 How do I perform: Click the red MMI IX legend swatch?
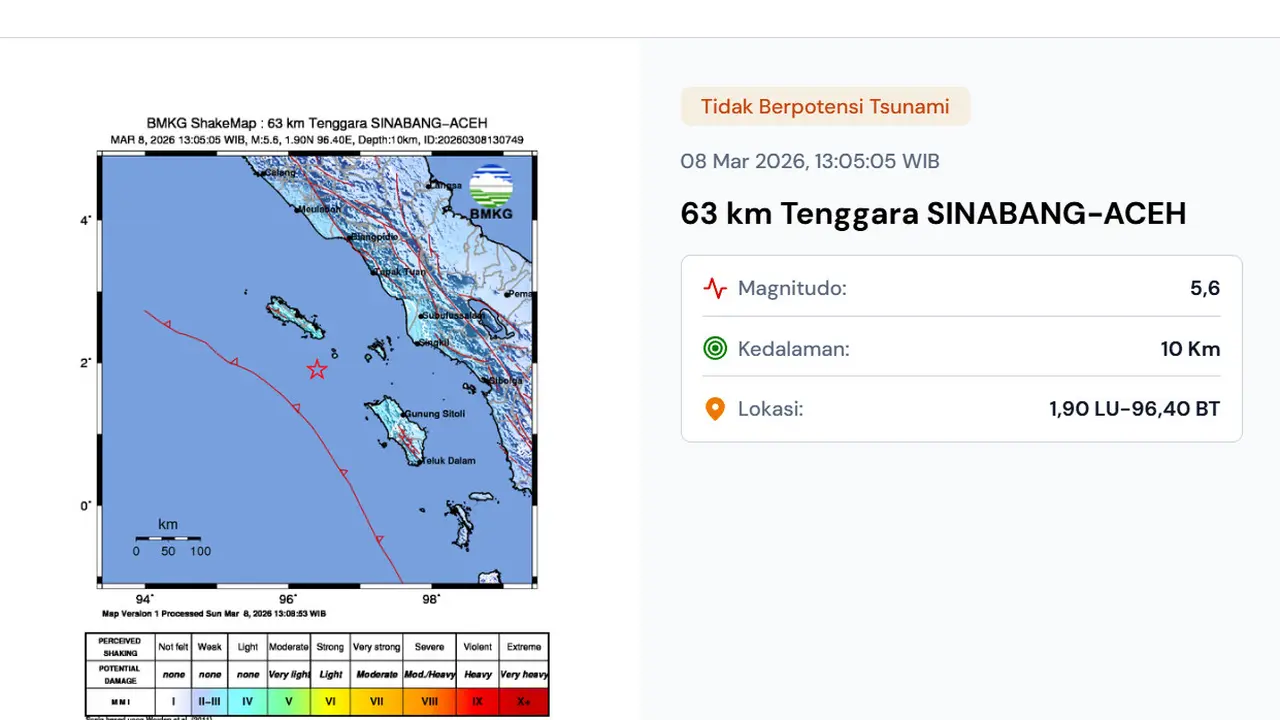point(477,702)
